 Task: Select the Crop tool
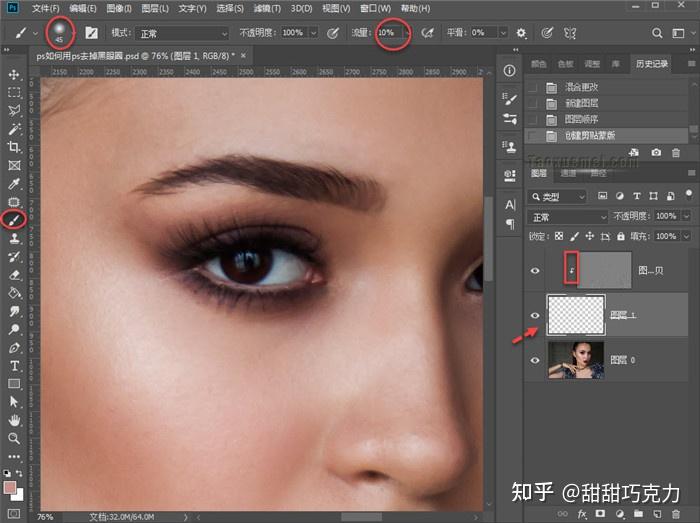coord(14,147)
